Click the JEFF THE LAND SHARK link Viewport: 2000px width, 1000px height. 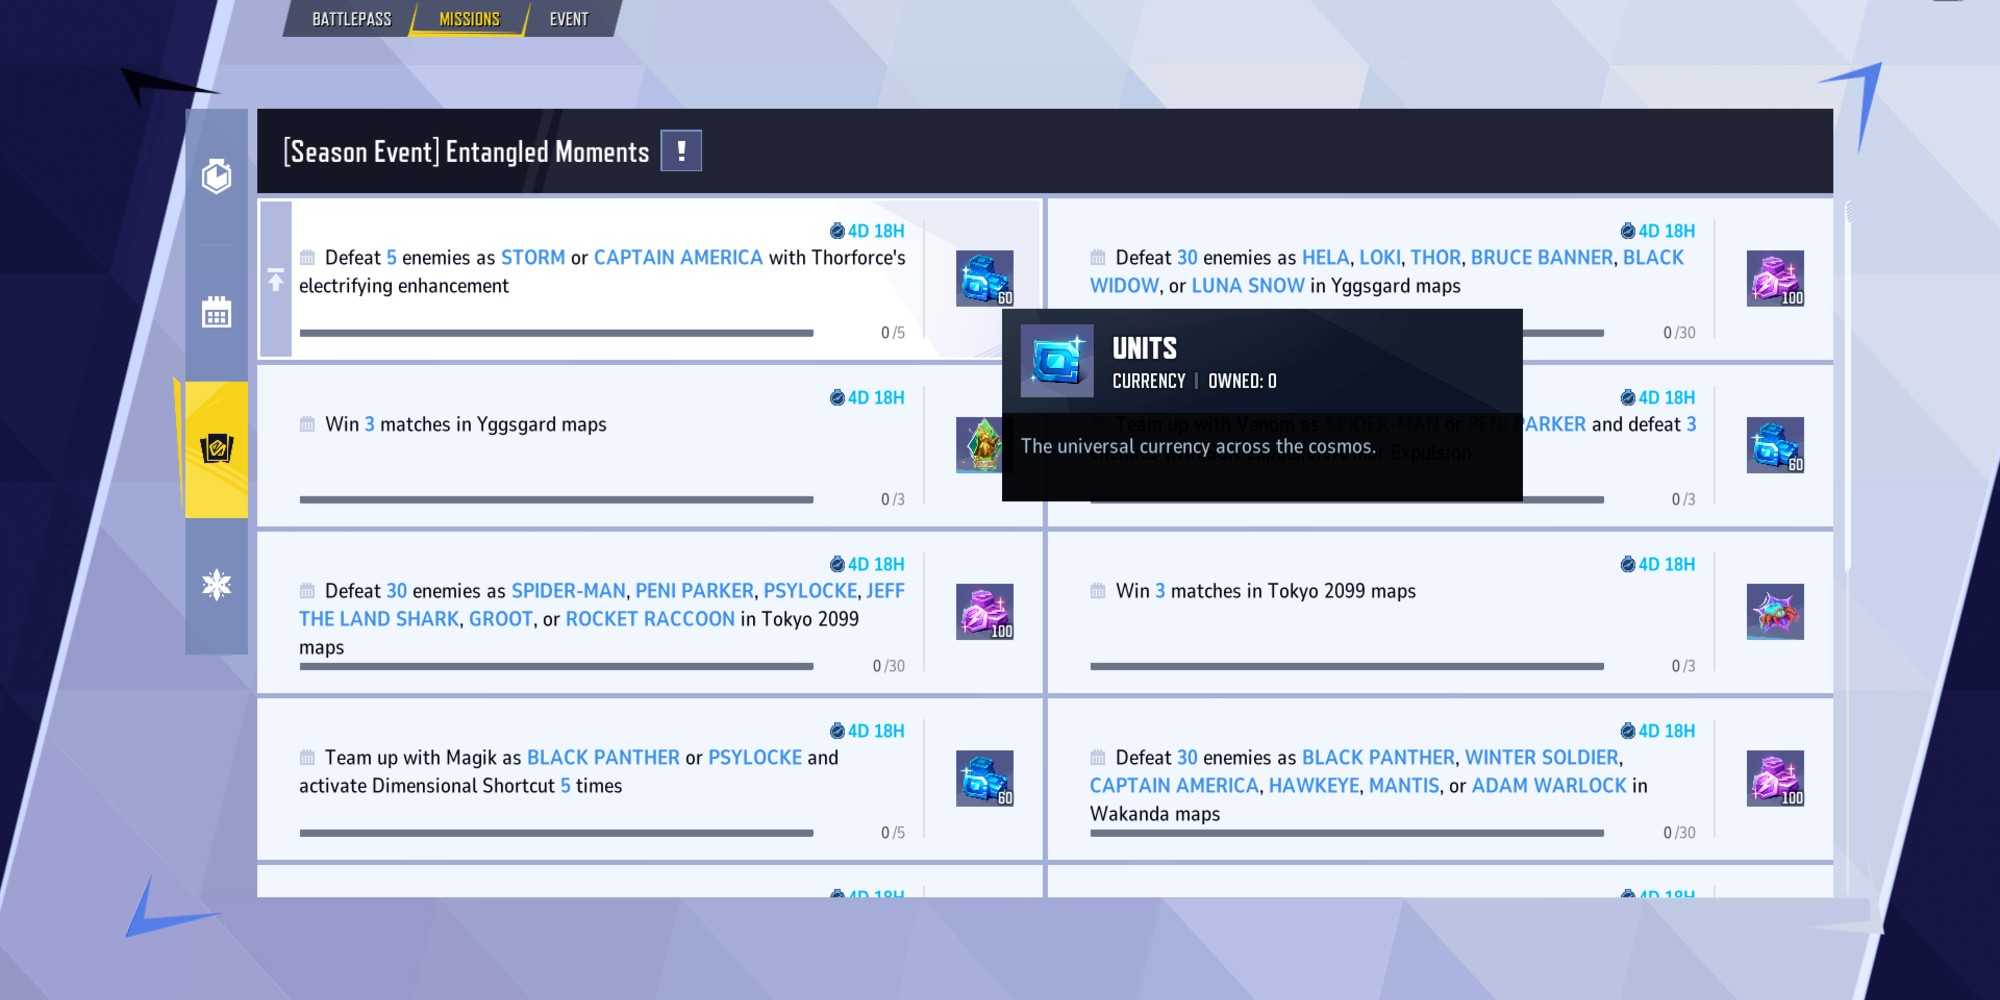coord(602,605)
